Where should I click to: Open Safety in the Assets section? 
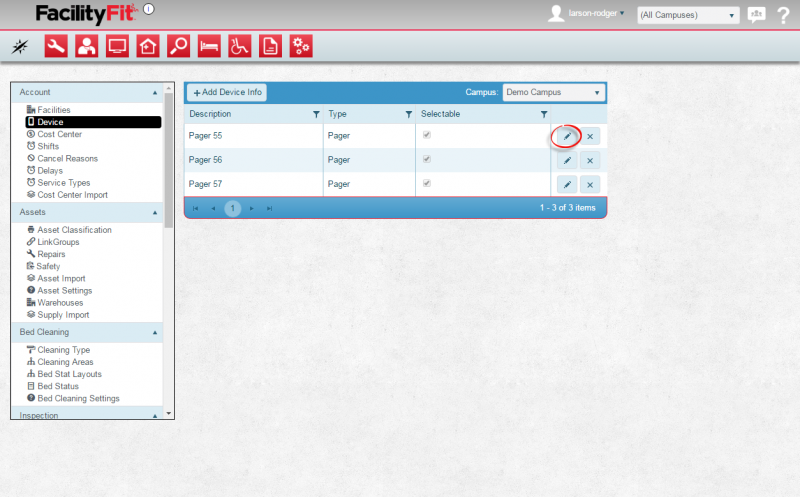(x=48, y=266)
